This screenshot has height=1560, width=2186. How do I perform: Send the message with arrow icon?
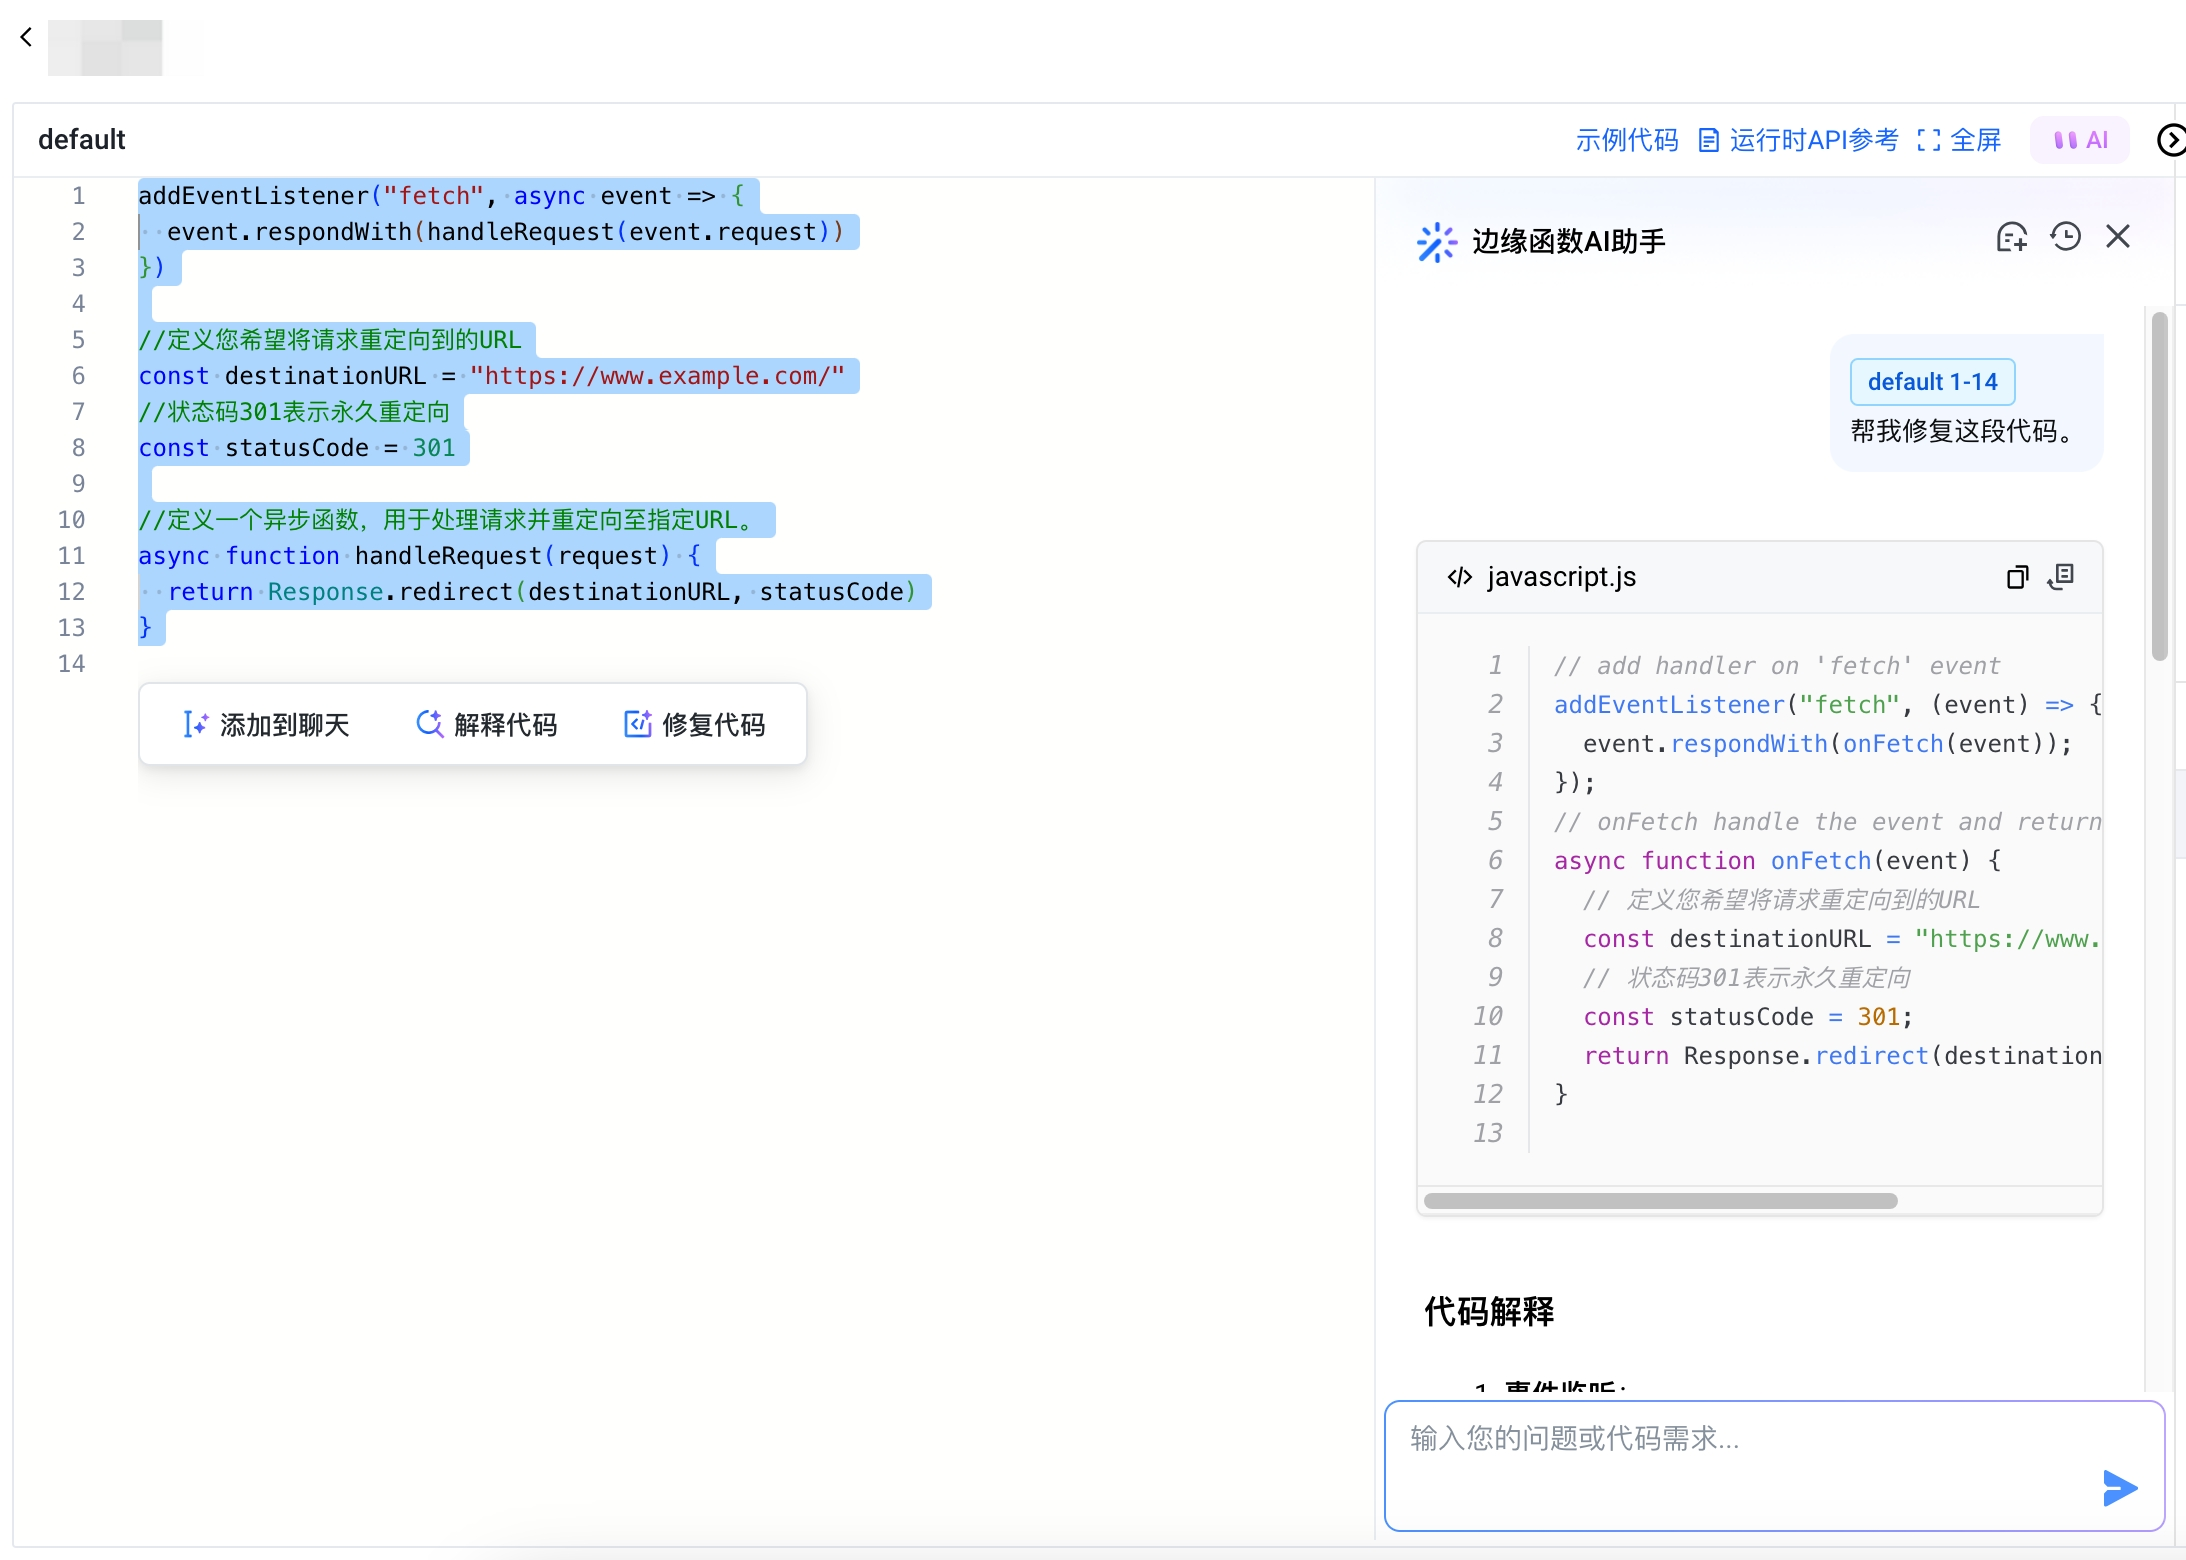pos(2119,1488)
